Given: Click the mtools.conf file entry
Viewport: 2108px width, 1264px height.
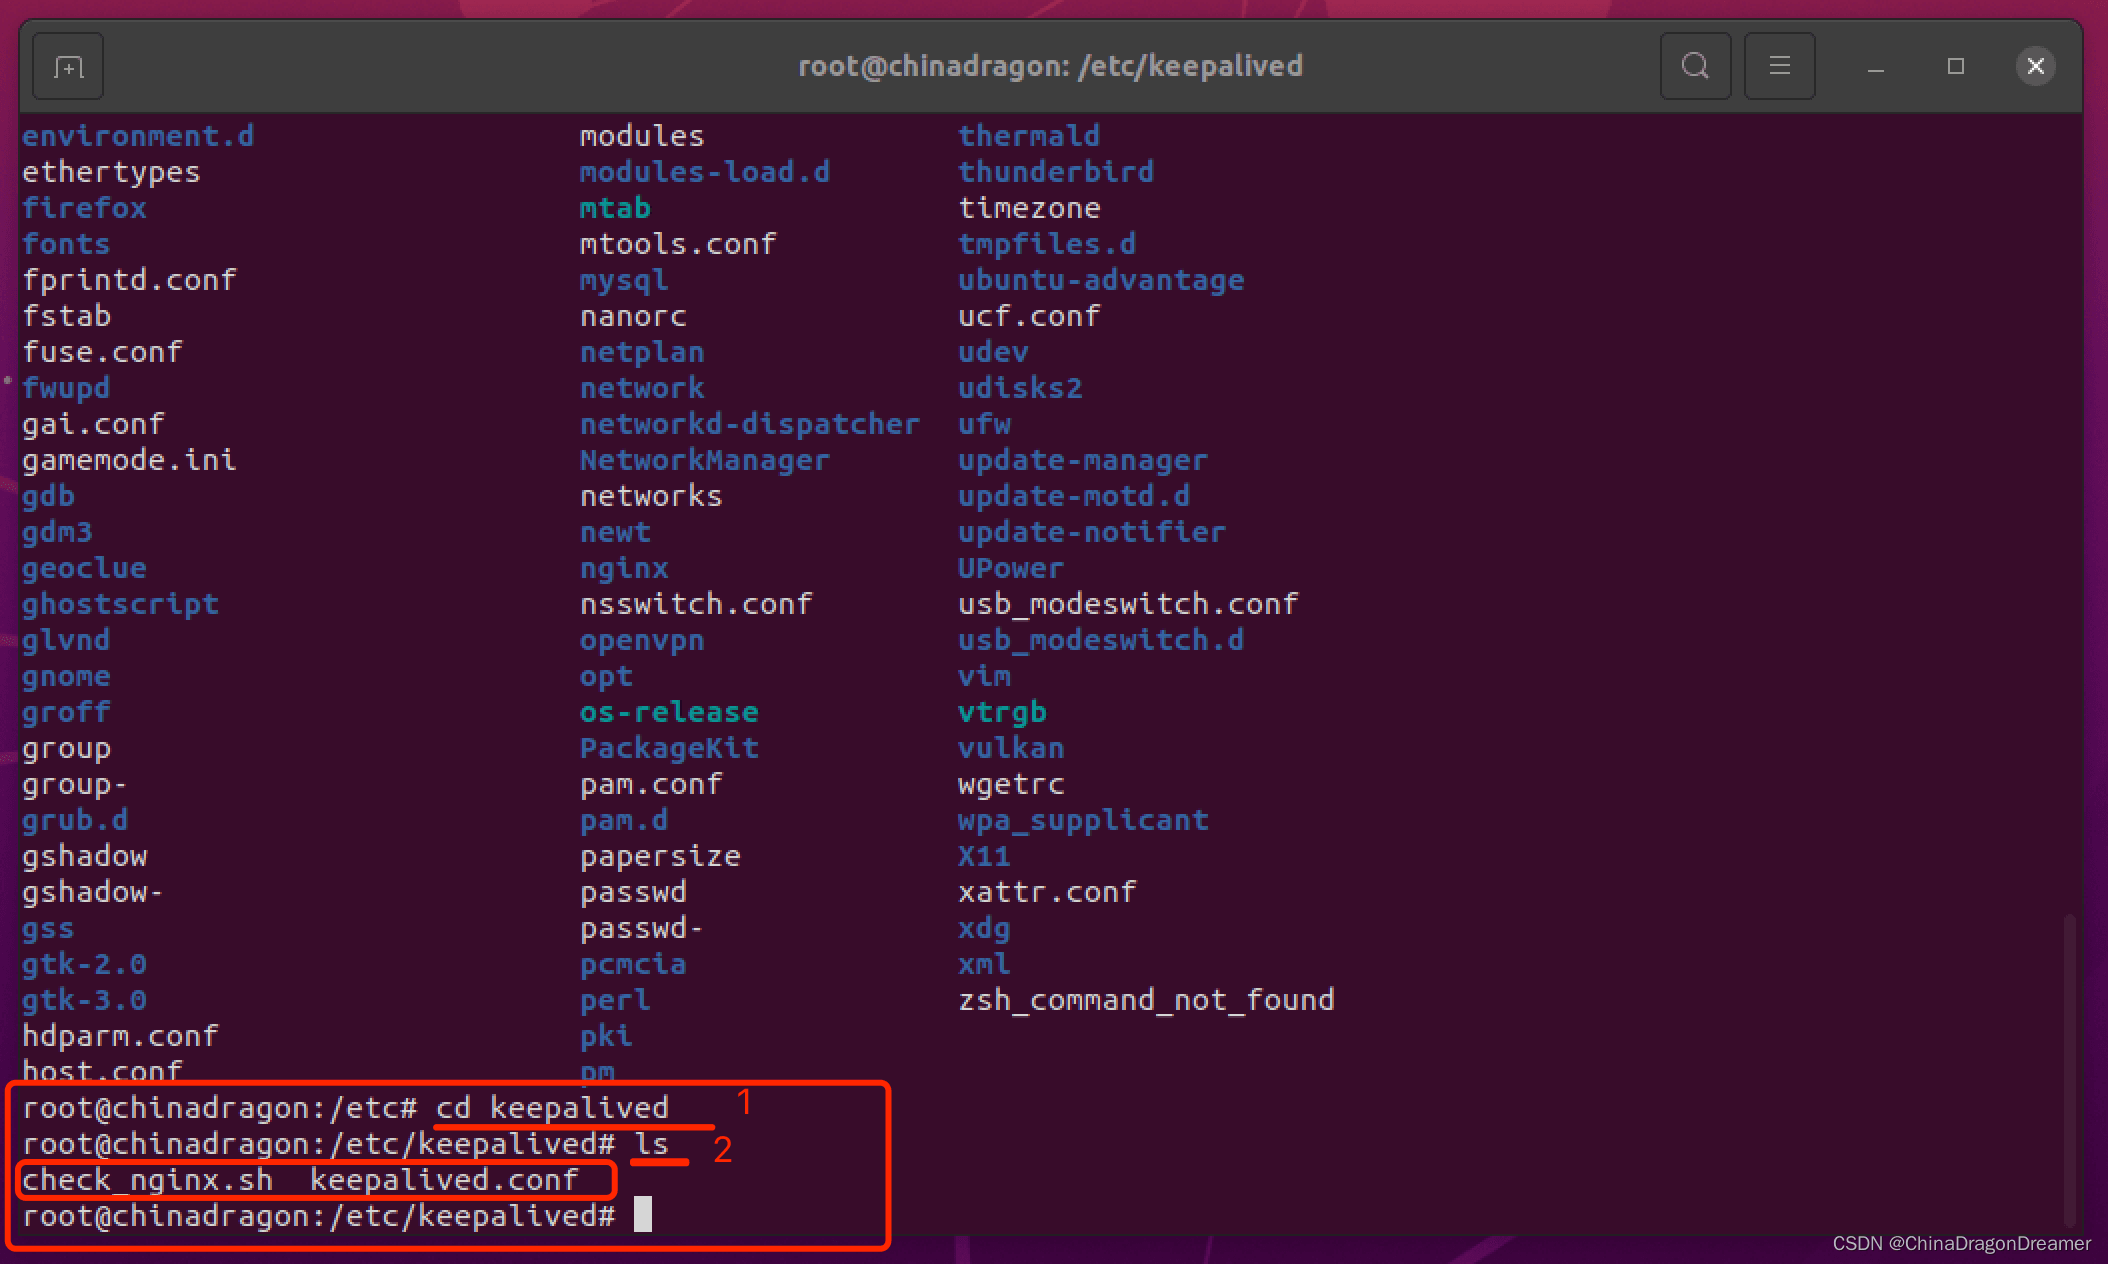Looking at the screenshot, I should 678,244.
